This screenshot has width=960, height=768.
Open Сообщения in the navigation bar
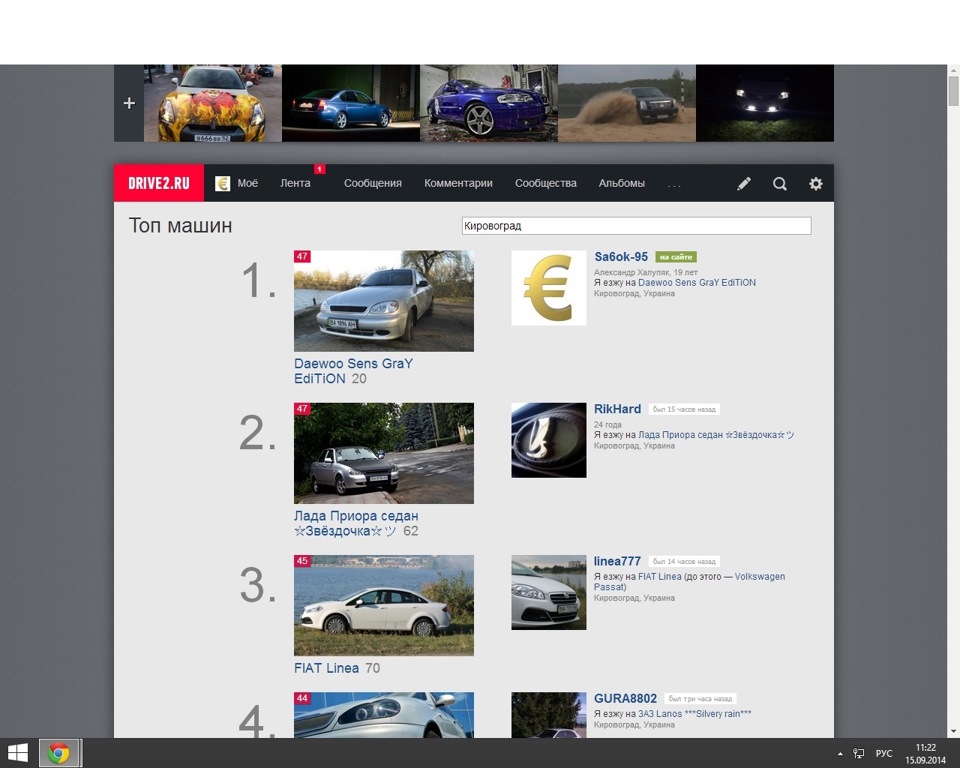tap(372, 183)
